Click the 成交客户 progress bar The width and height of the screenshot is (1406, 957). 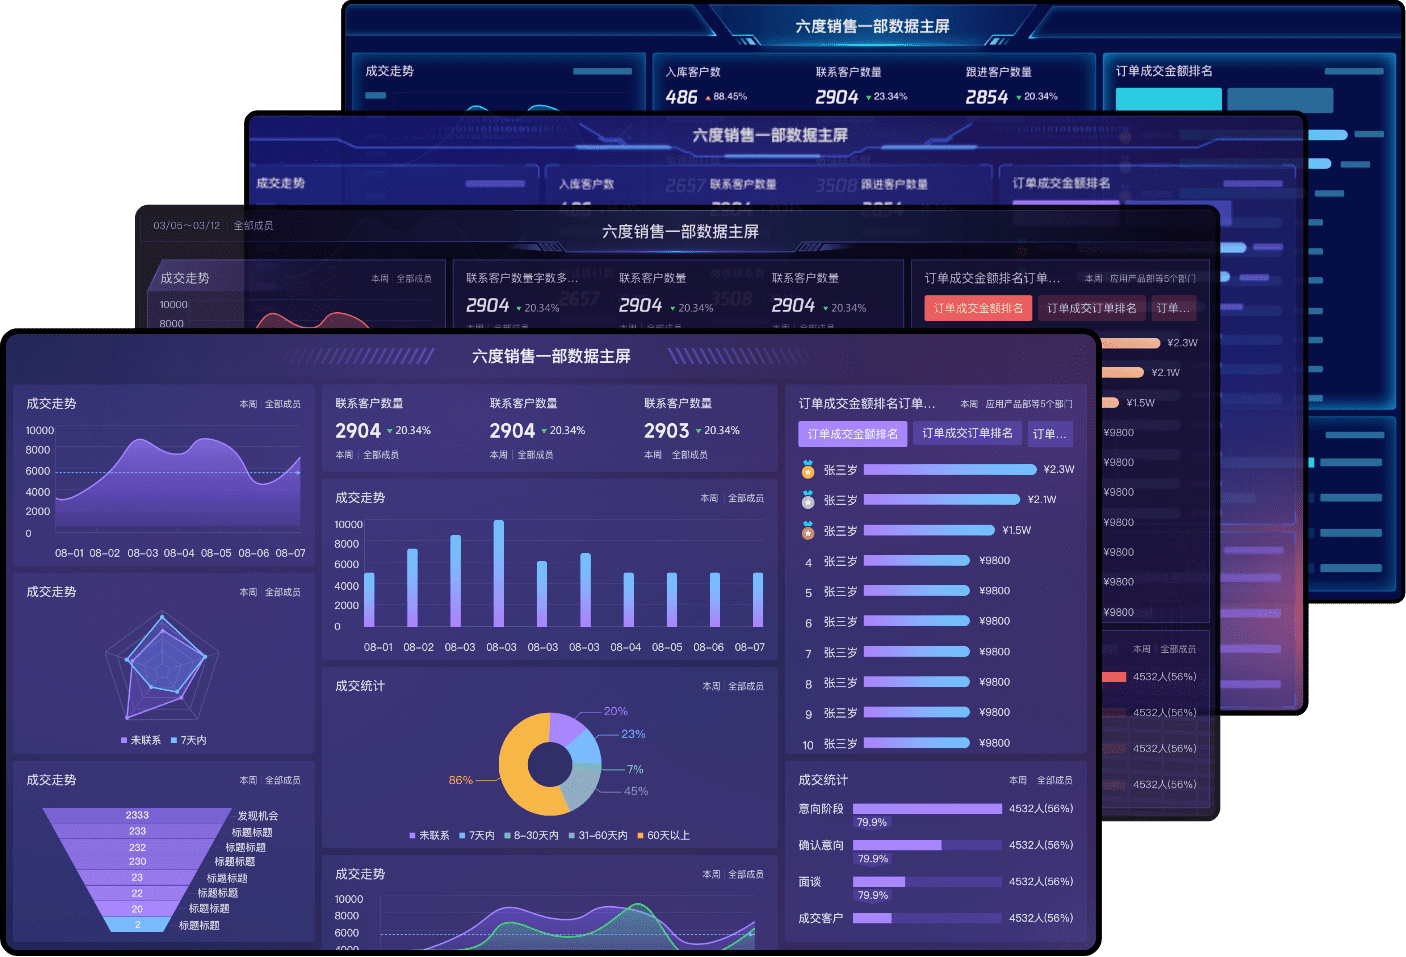click(x=927, y=918)
